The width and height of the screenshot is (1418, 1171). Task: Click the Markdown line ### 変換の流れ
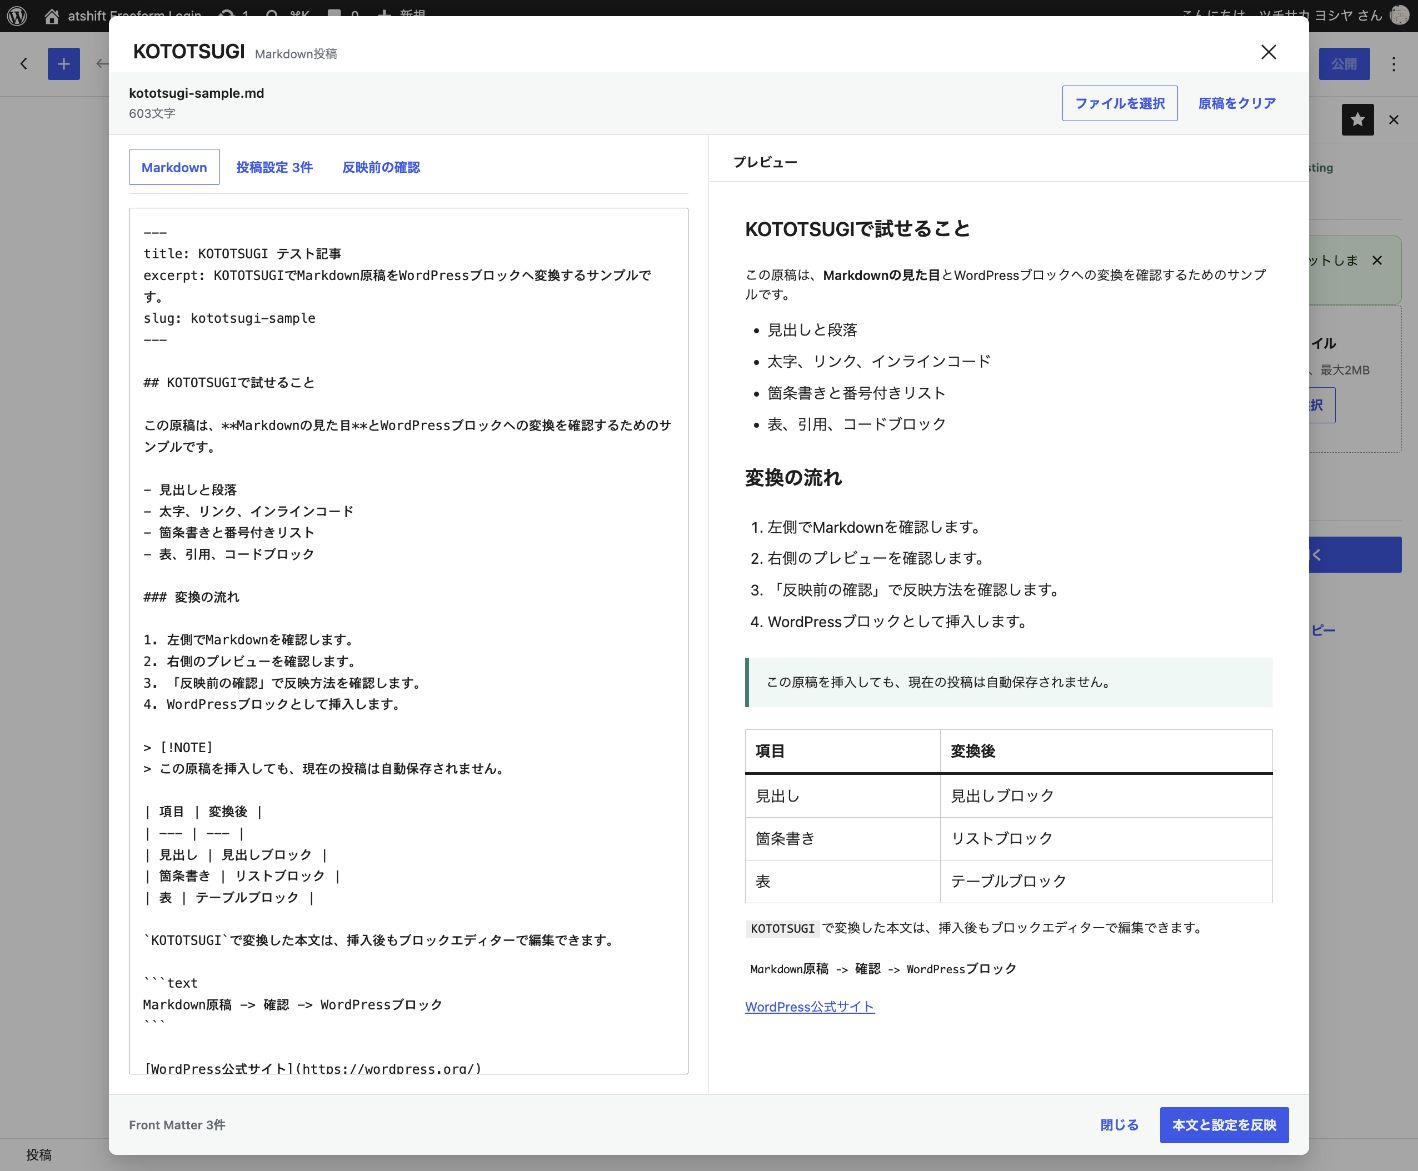[191, 597]
